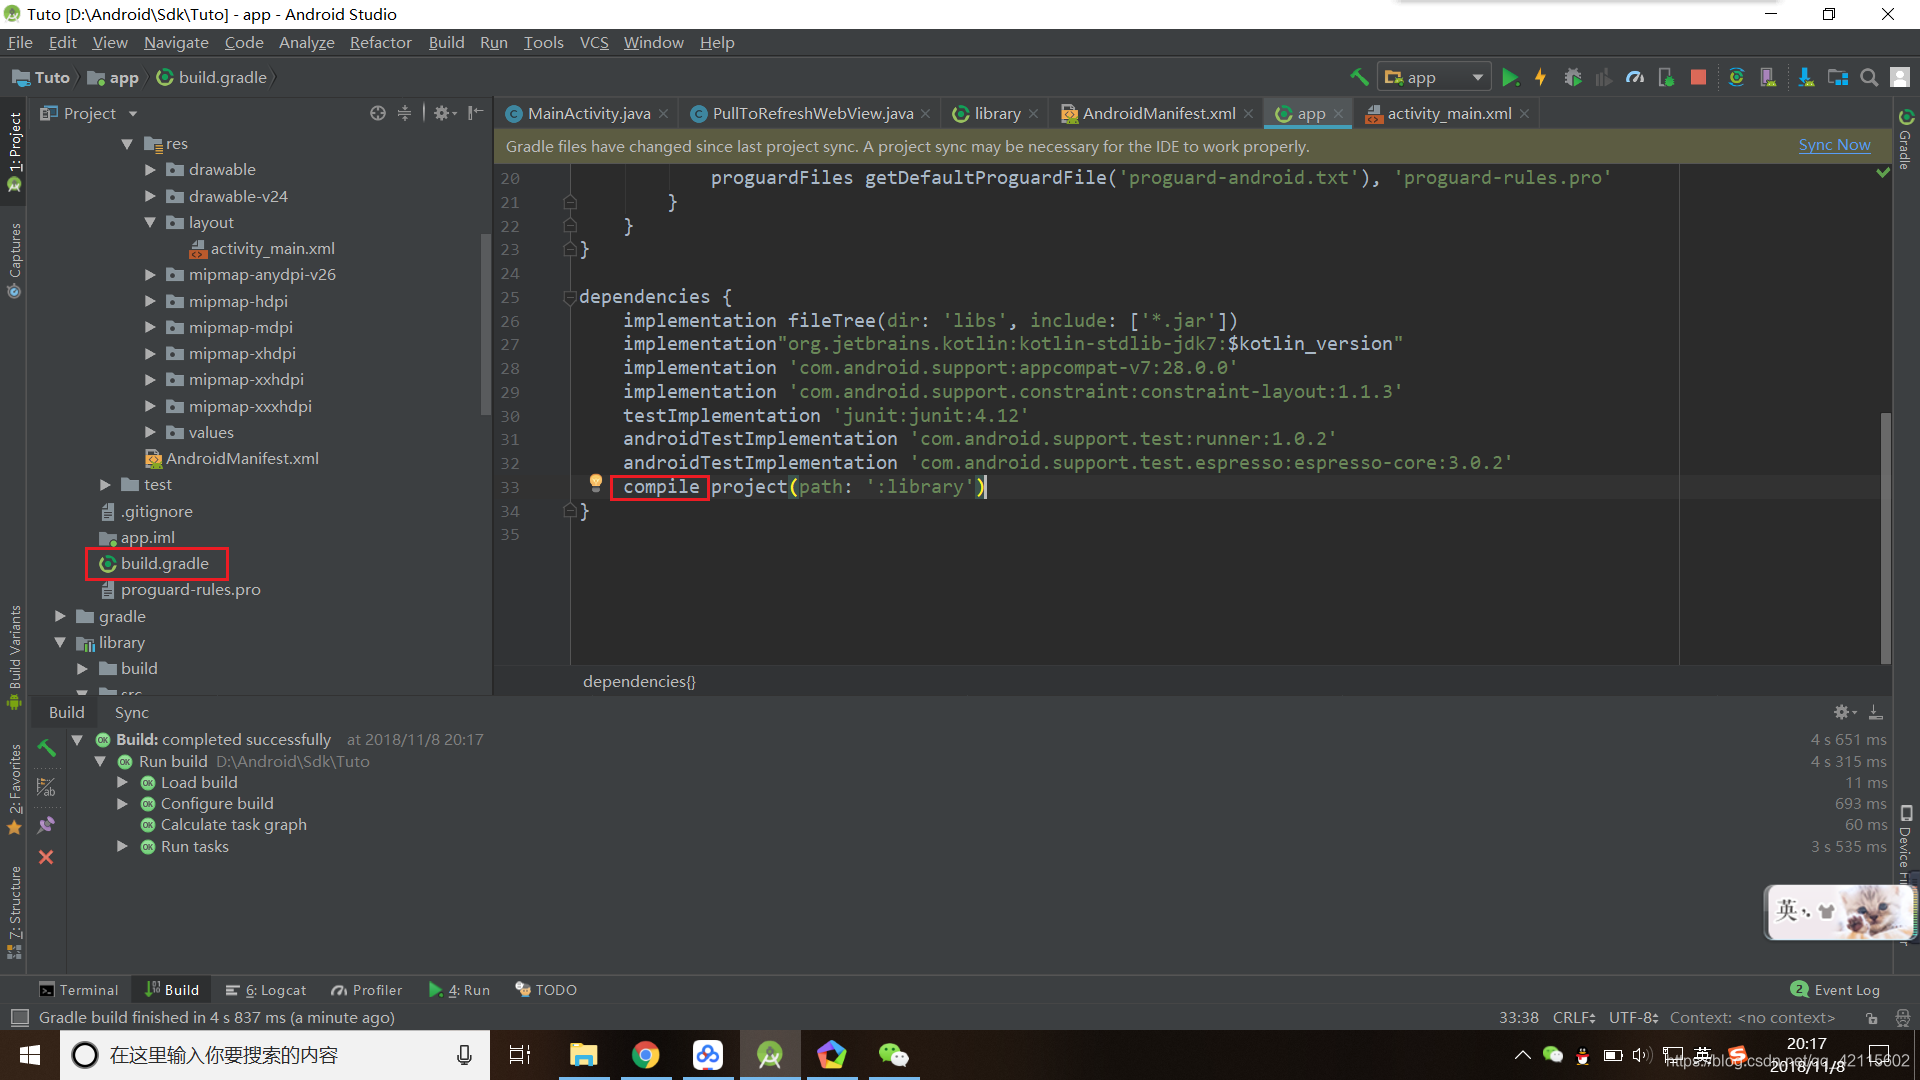The width and height of the screenshot is (1920, 1080).
Task: Open Chrome from taskbar
Action: click(x=646, y=1055)
